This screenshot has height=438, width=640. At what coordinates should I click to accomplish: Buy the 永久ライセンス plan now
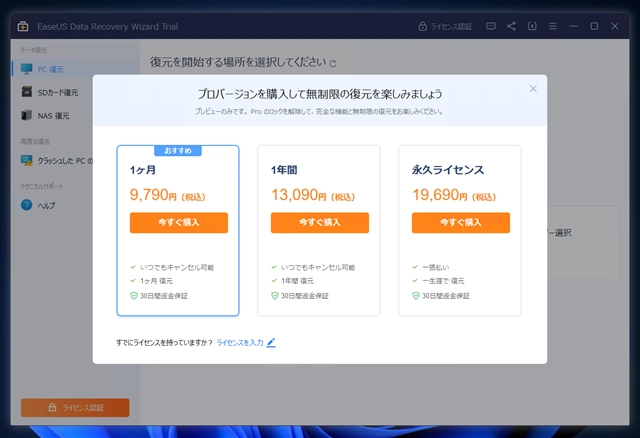coord(460,222)
